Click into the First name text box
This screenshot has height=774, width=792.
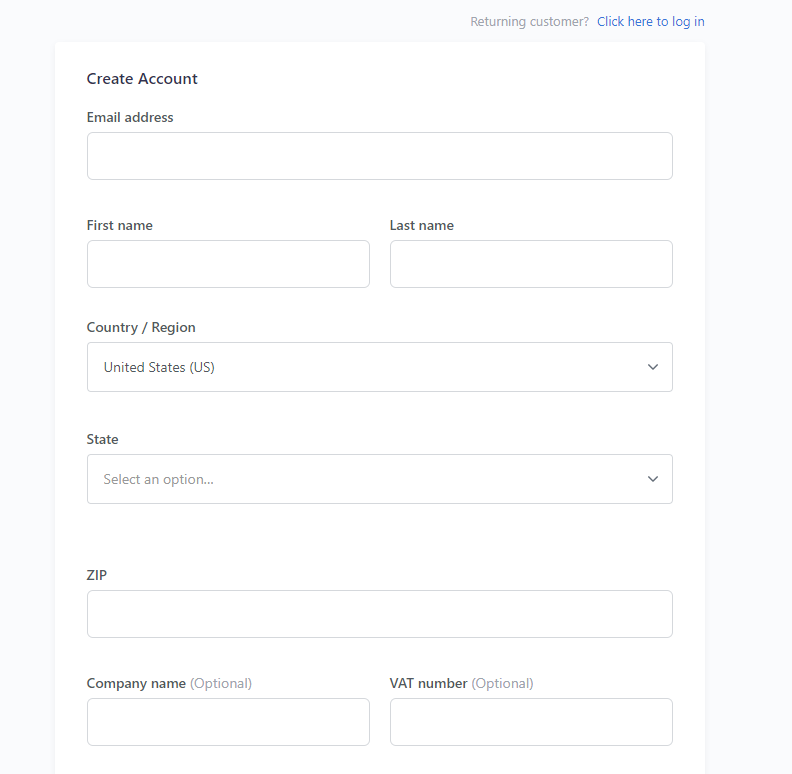228,264
